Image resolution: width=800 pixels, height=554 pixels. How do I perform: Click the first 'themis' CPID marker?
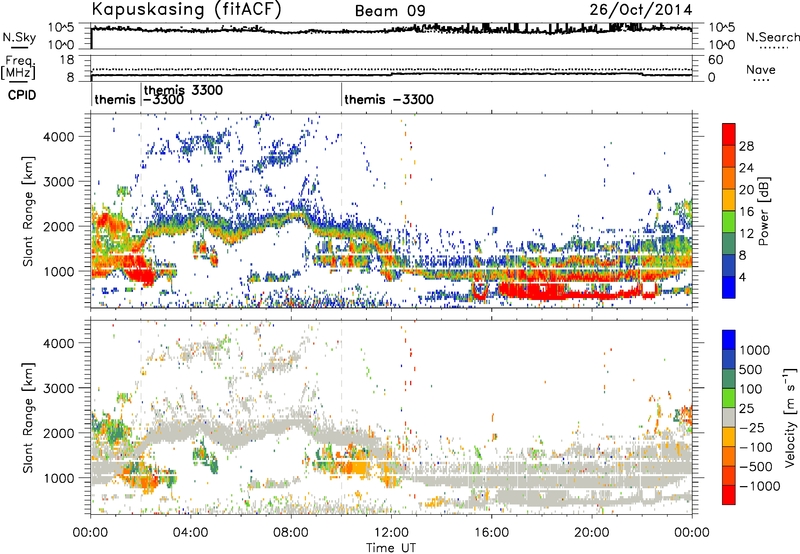point(115,99)
